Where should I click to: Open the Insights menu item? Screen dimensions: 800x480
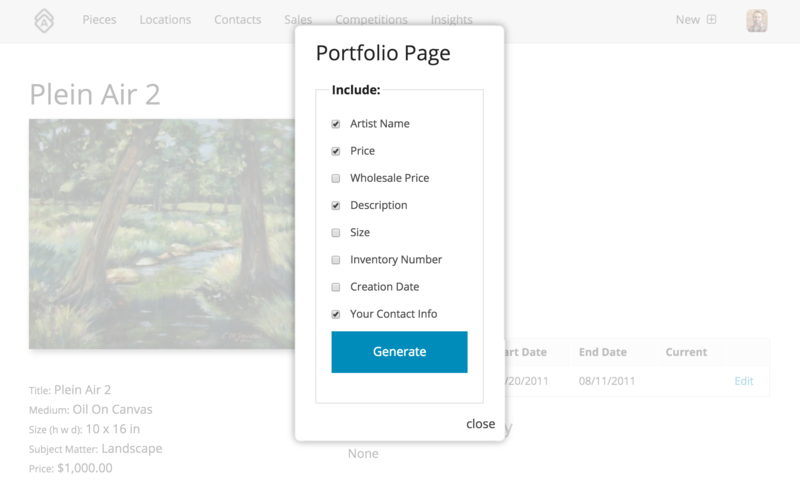pos(452,19)
